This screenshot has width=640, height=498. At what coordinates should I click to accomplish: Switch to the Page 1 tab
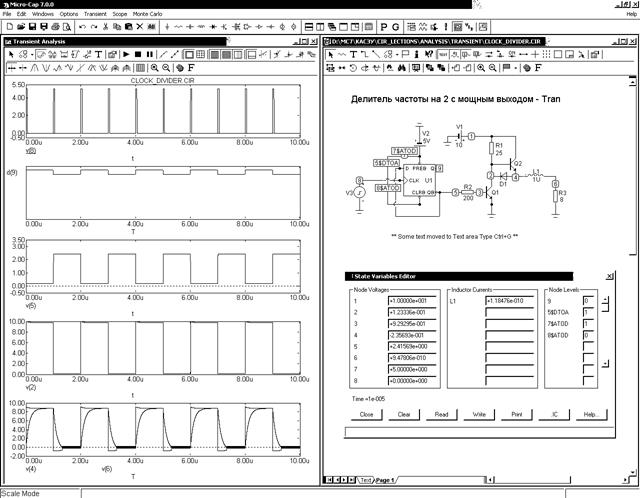[x=384, y=480]
